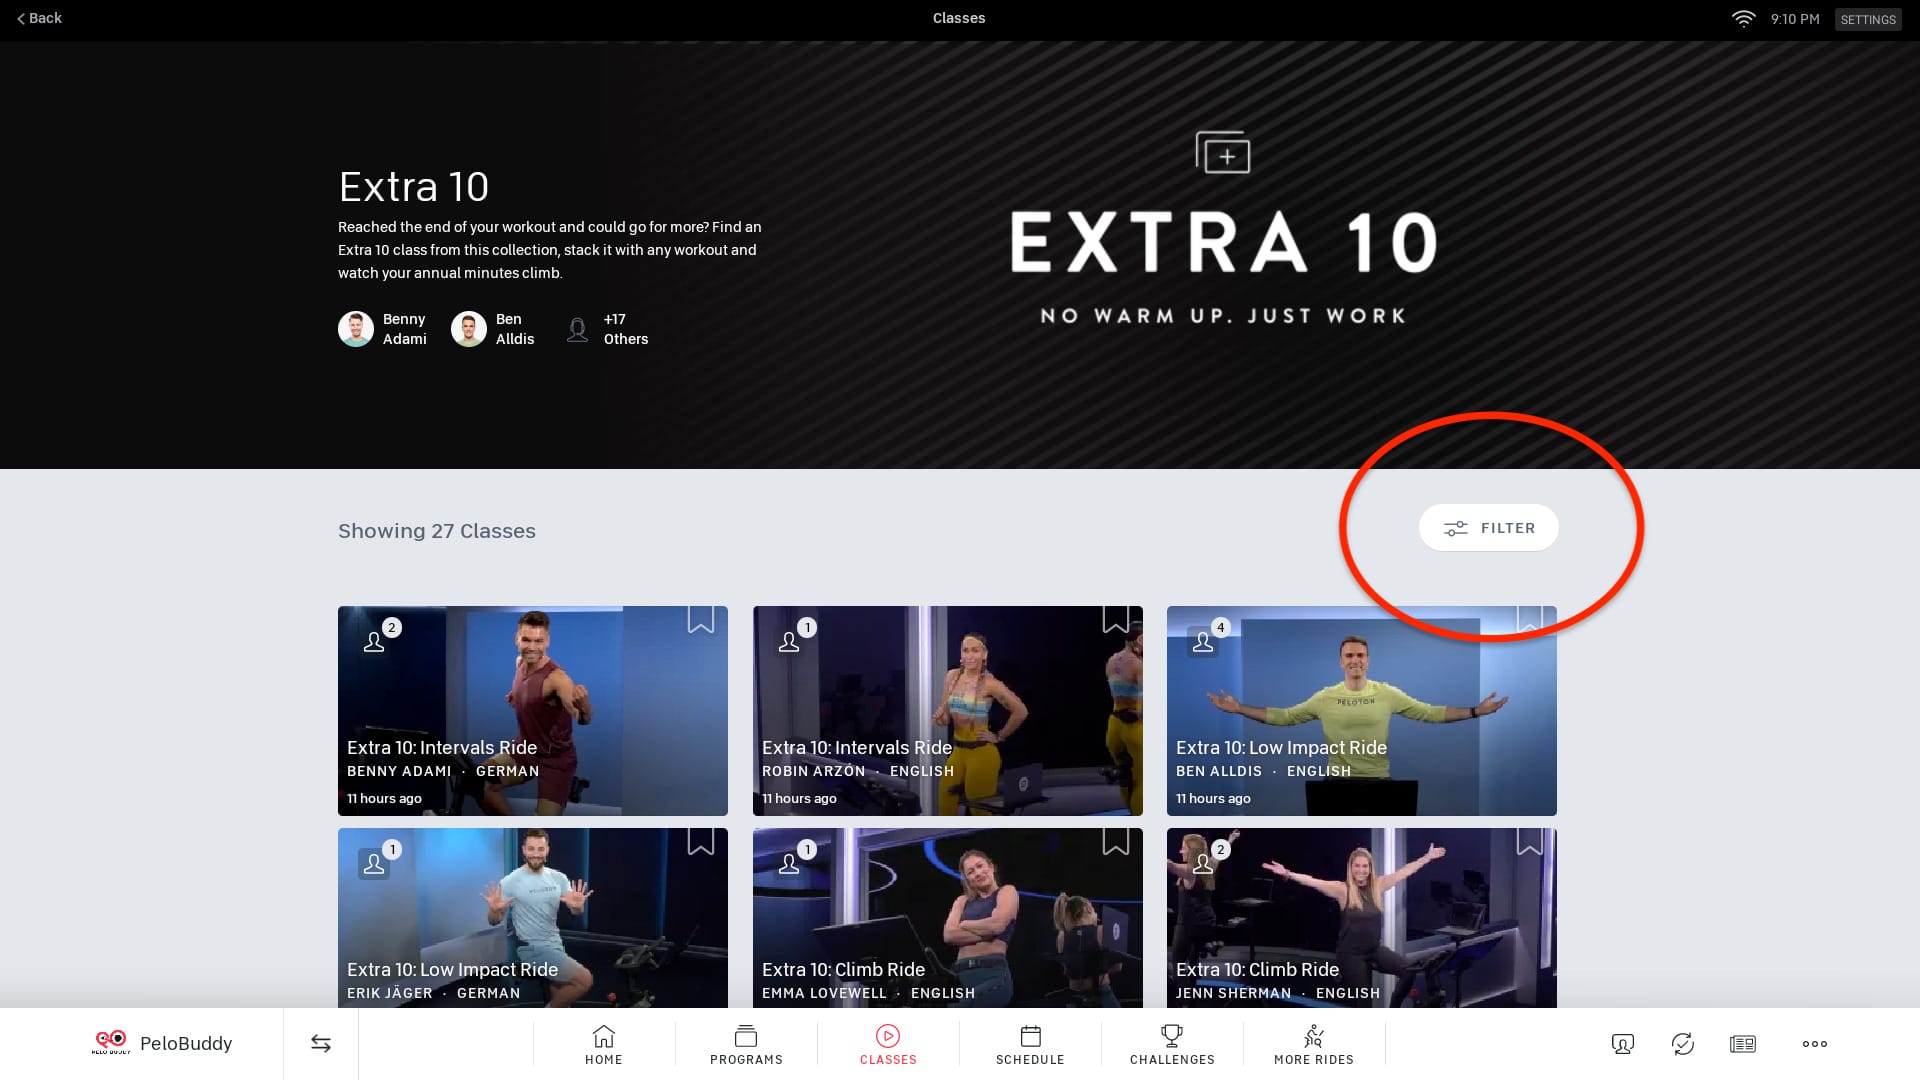Click the add-to-collection stack icon
The image size is (1920, 1080).
1223,152
